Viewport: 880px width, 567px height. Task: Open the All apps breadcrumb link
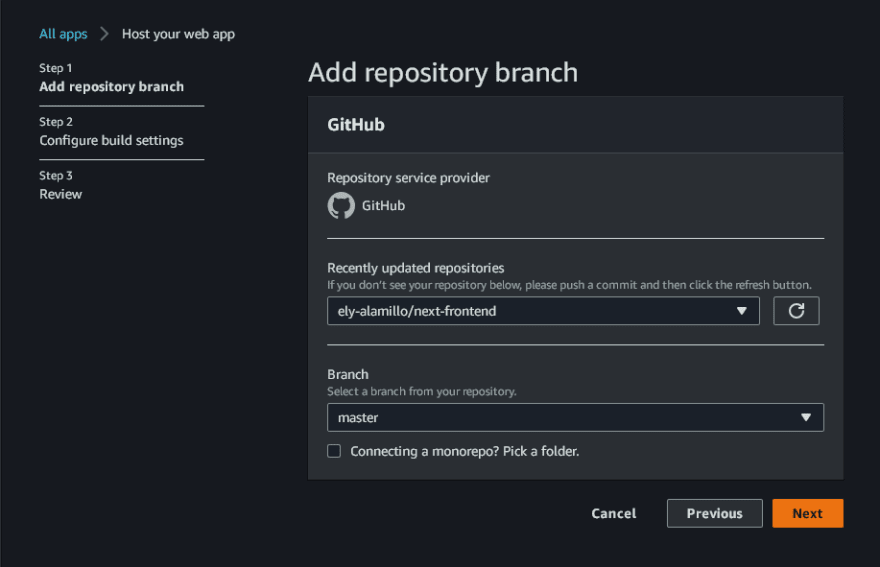pos(63,34)
